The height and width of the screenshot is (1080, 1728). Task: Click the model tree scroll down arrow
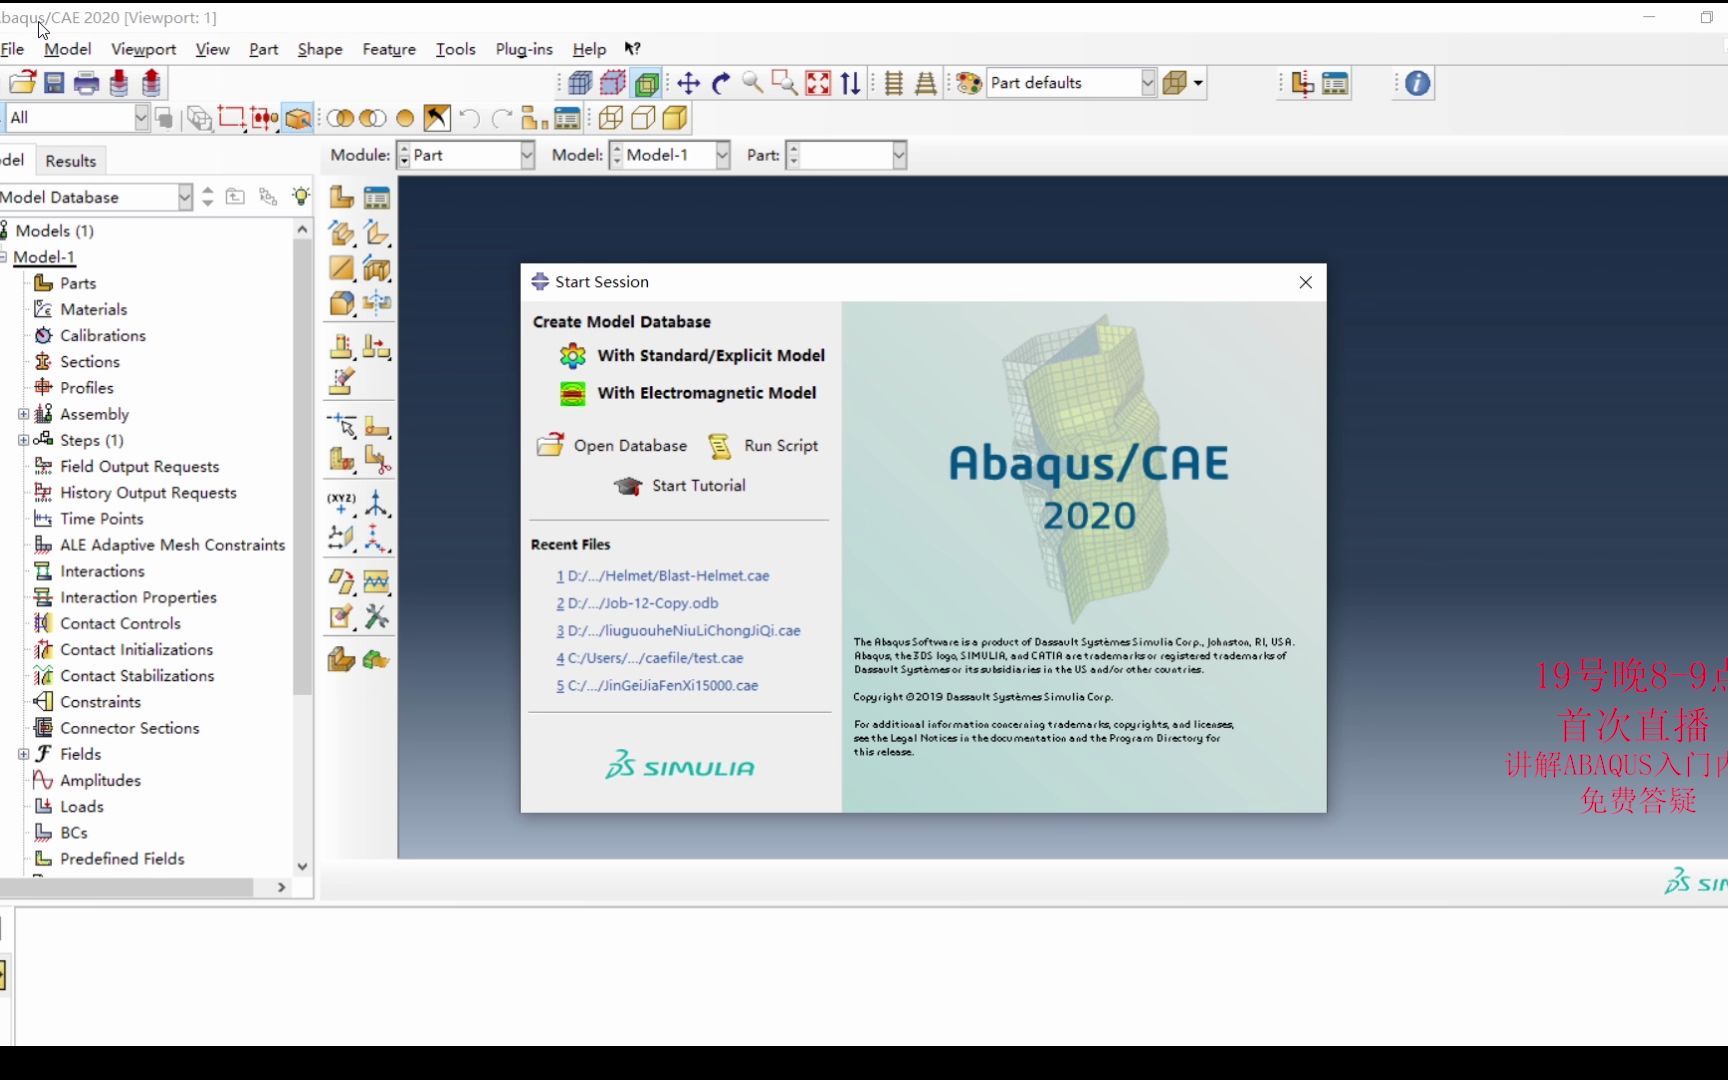click(302, 867)
